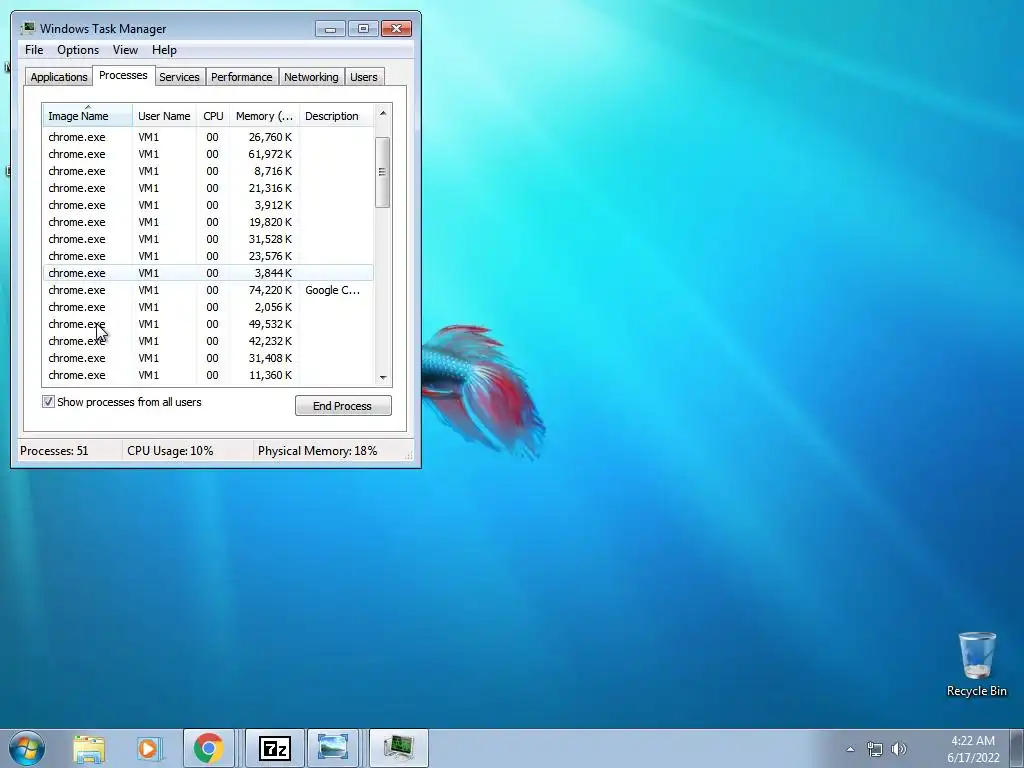This screenshot has width=1024, height=768.
Task: Open the Recycle Bin desktop icon
Action: (977, 664)
